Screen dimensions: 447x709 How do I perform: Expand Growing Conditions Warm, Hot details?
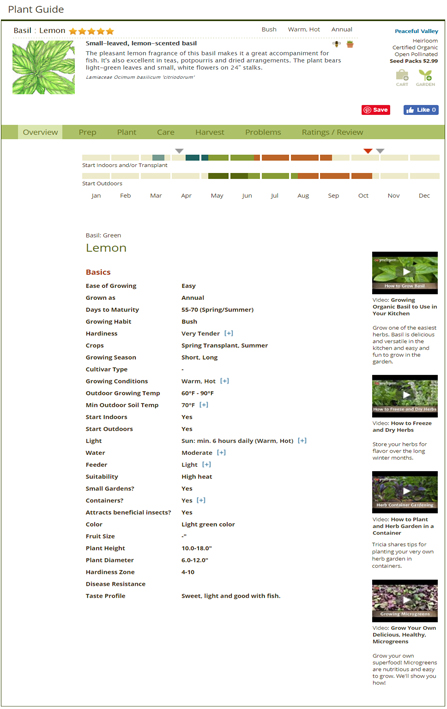coord(225,381)
